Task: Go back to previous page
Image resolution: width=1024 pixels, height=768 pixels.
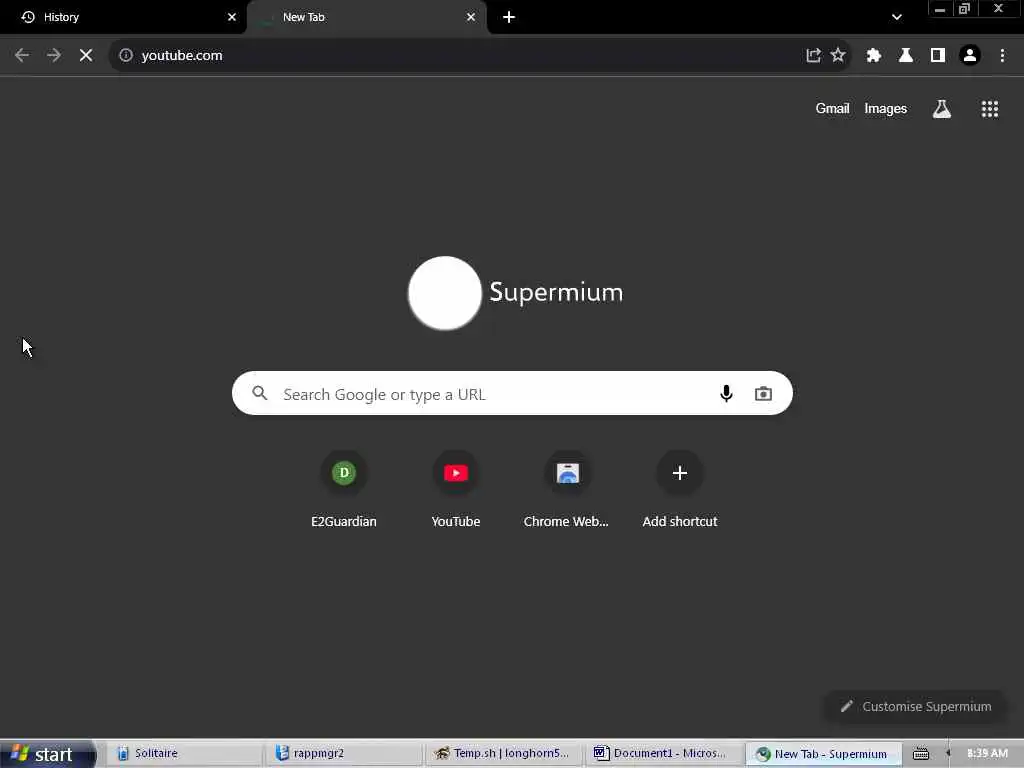Action: coord(22,56)
